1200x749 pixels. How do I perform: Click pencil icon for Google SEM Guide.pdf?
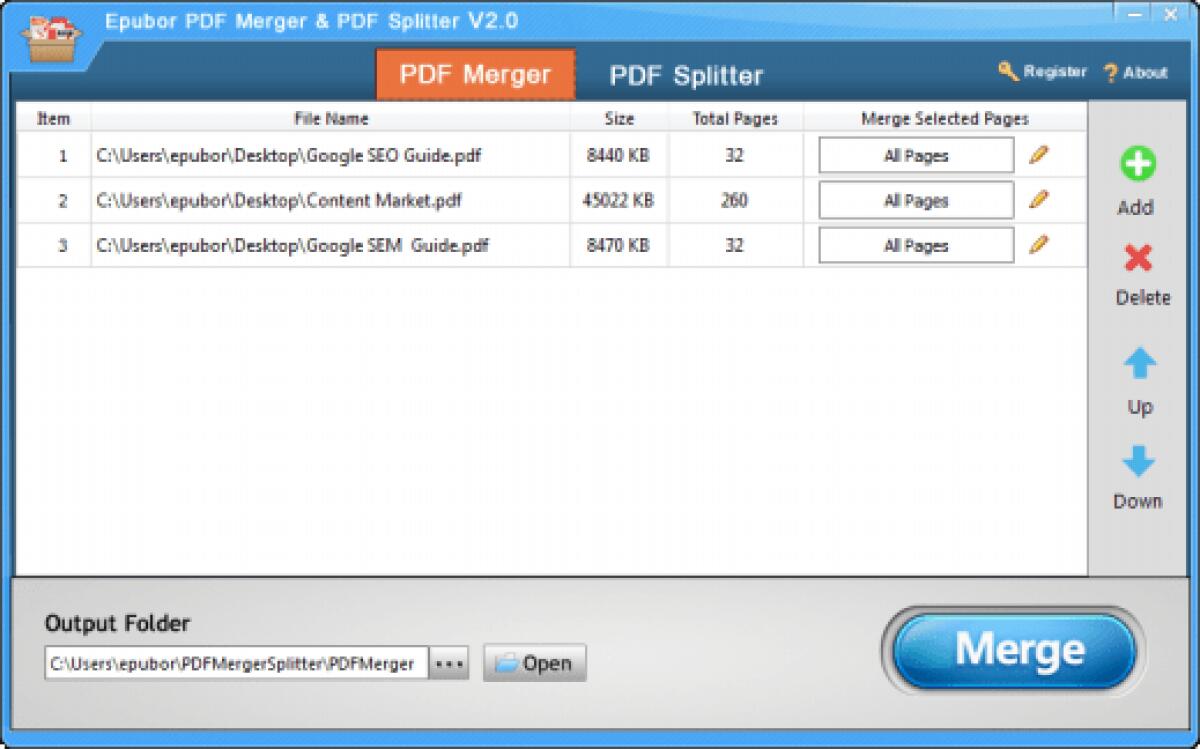1039,245
